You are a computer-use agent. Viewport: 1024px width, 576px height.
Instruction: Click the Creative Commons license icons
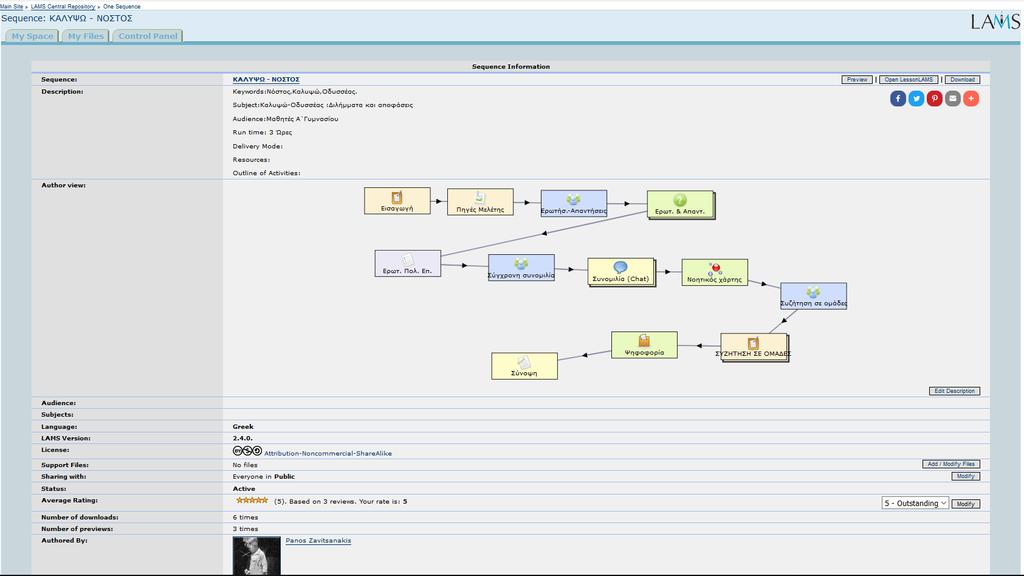(247, 451)
